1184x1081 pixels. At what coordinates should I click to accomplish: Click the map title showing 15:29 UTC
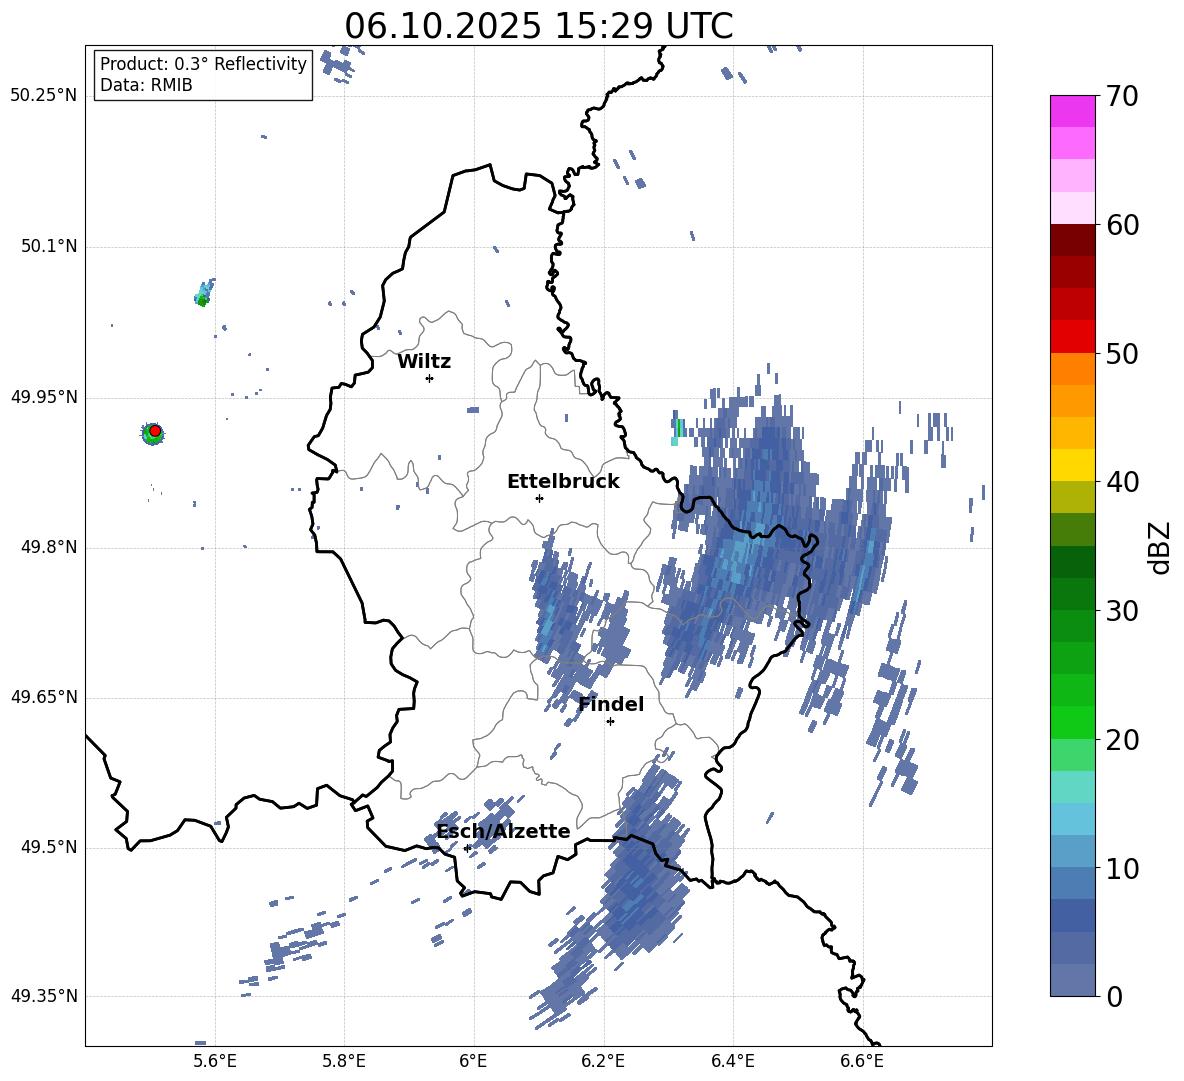(x=538, y=26)
